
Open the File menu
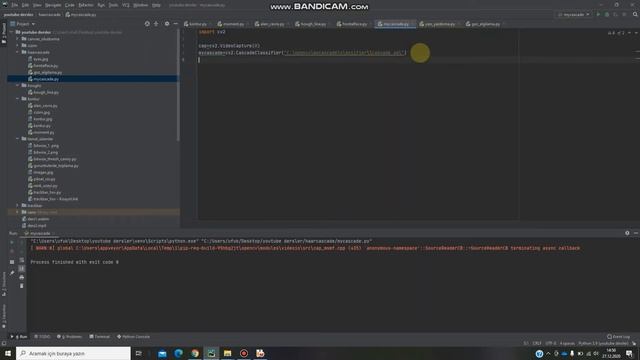pos(14,5)
